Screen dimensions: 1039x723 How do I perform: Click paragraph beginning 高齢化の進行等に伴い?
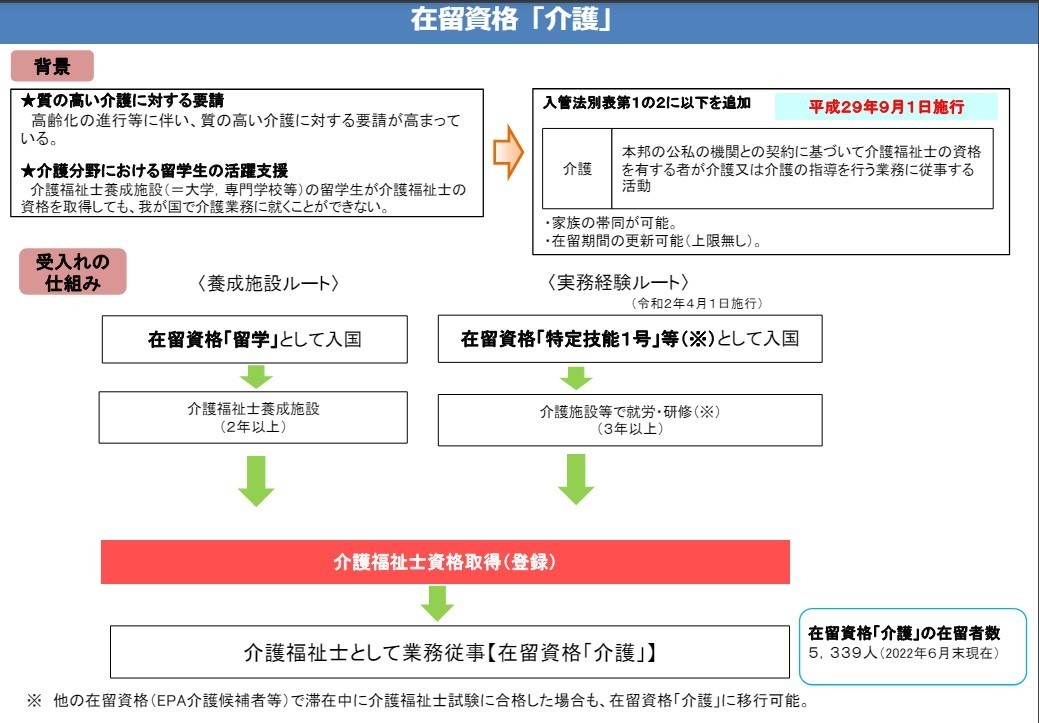click(x=240, y=129)
